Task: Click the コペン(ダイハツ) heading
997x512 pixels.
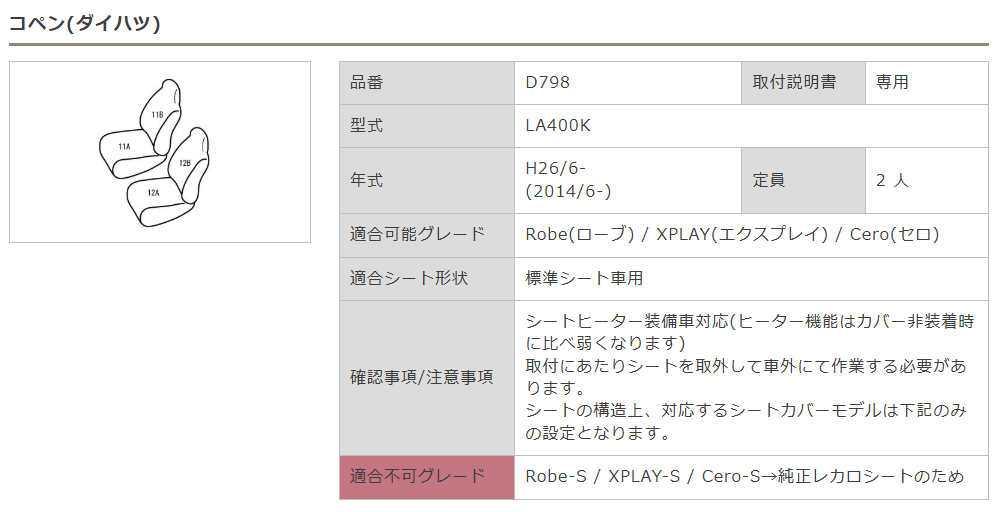Action: coord(85,22)
